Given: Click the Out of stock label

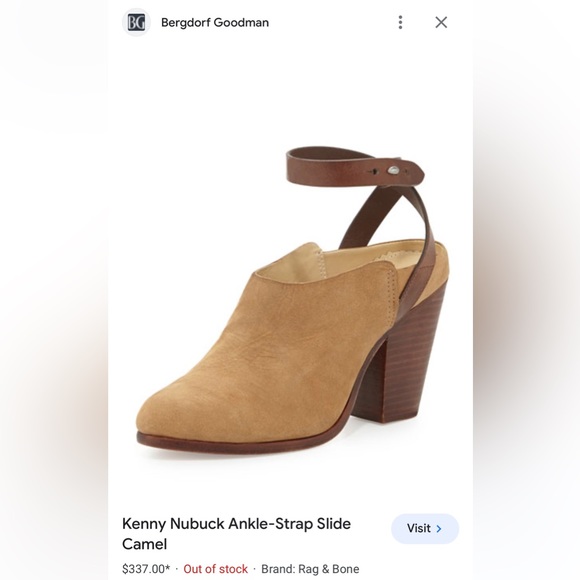Looking at the screenshot, I should (215, 569).
